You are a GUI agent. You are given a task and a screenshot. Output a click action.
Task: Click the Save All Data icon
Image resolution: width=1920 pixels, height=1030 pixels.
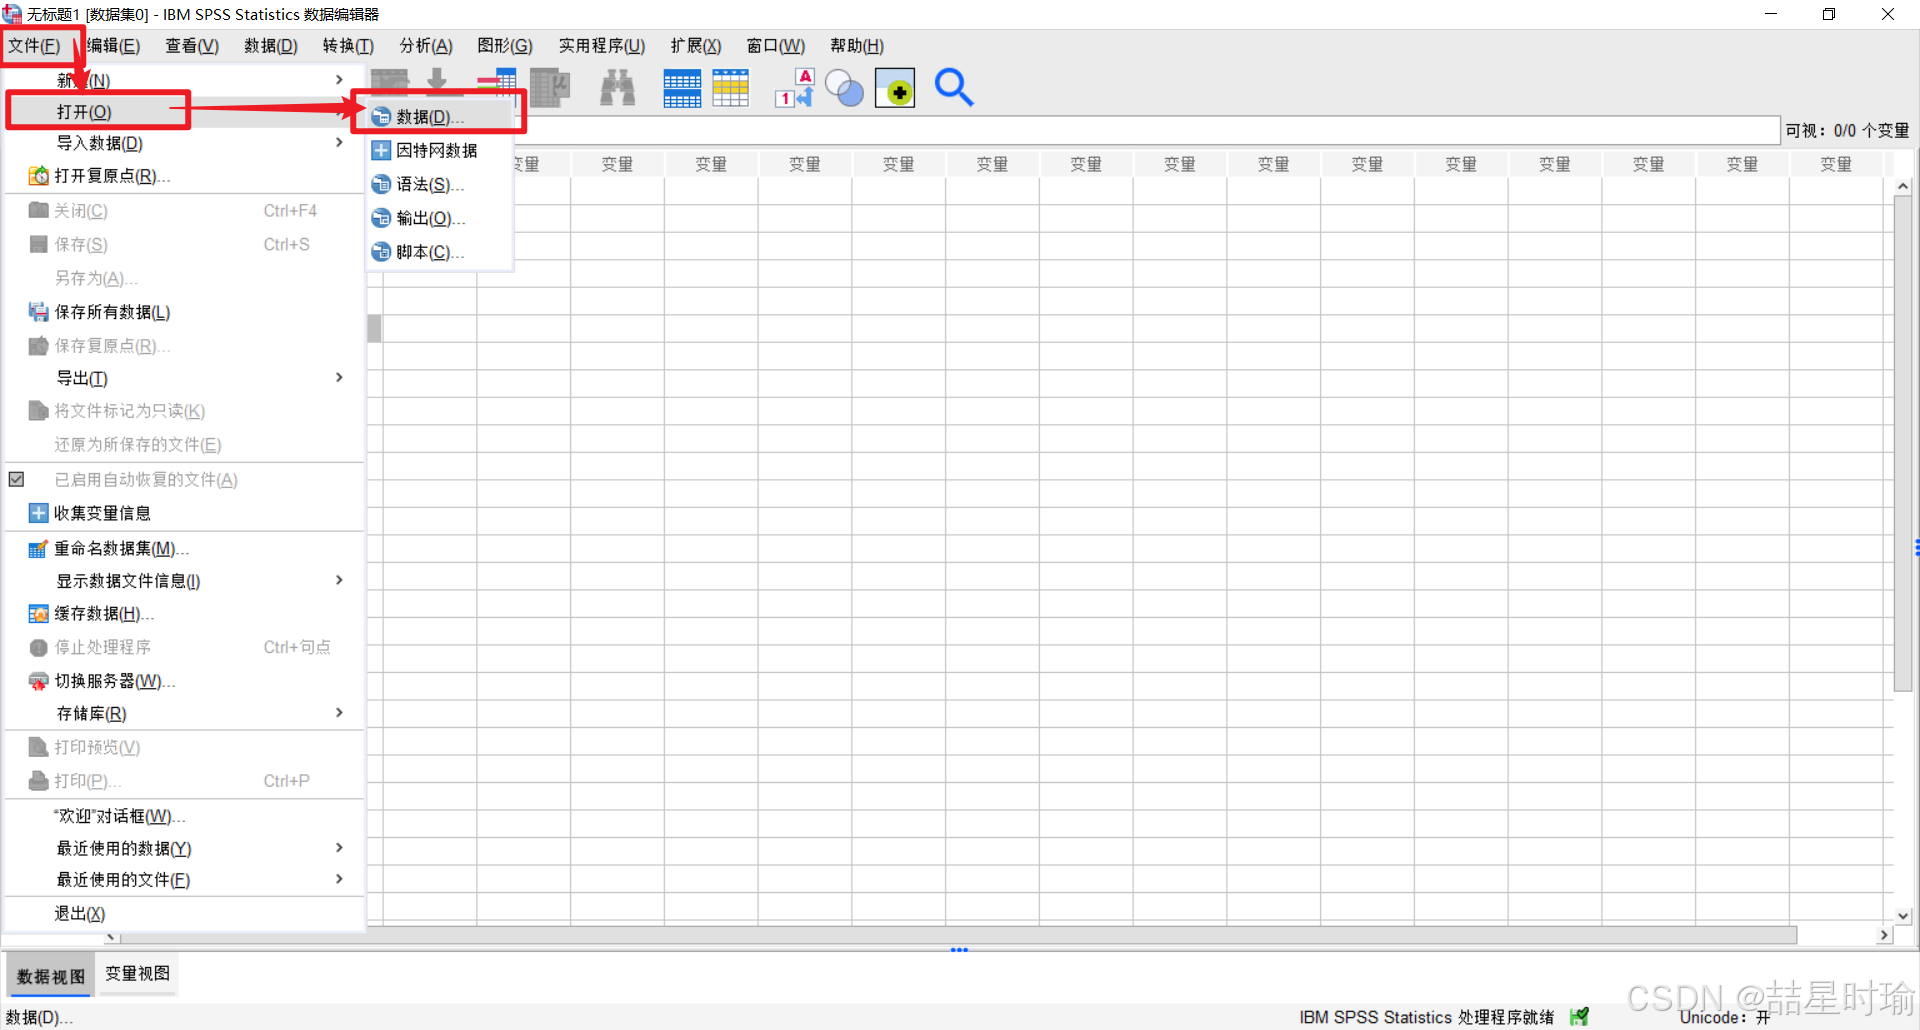(x=39, y=312)
